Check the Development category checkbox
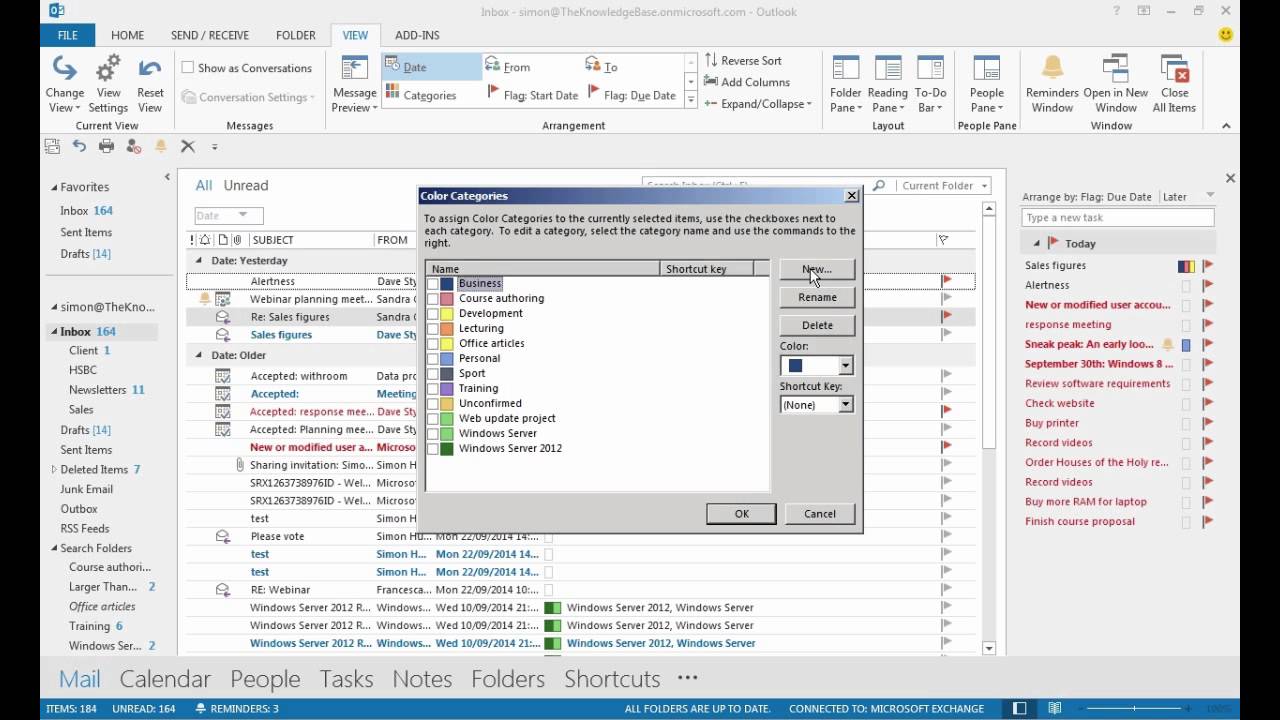Screen dimensions: 1280x720 point(432,314)
